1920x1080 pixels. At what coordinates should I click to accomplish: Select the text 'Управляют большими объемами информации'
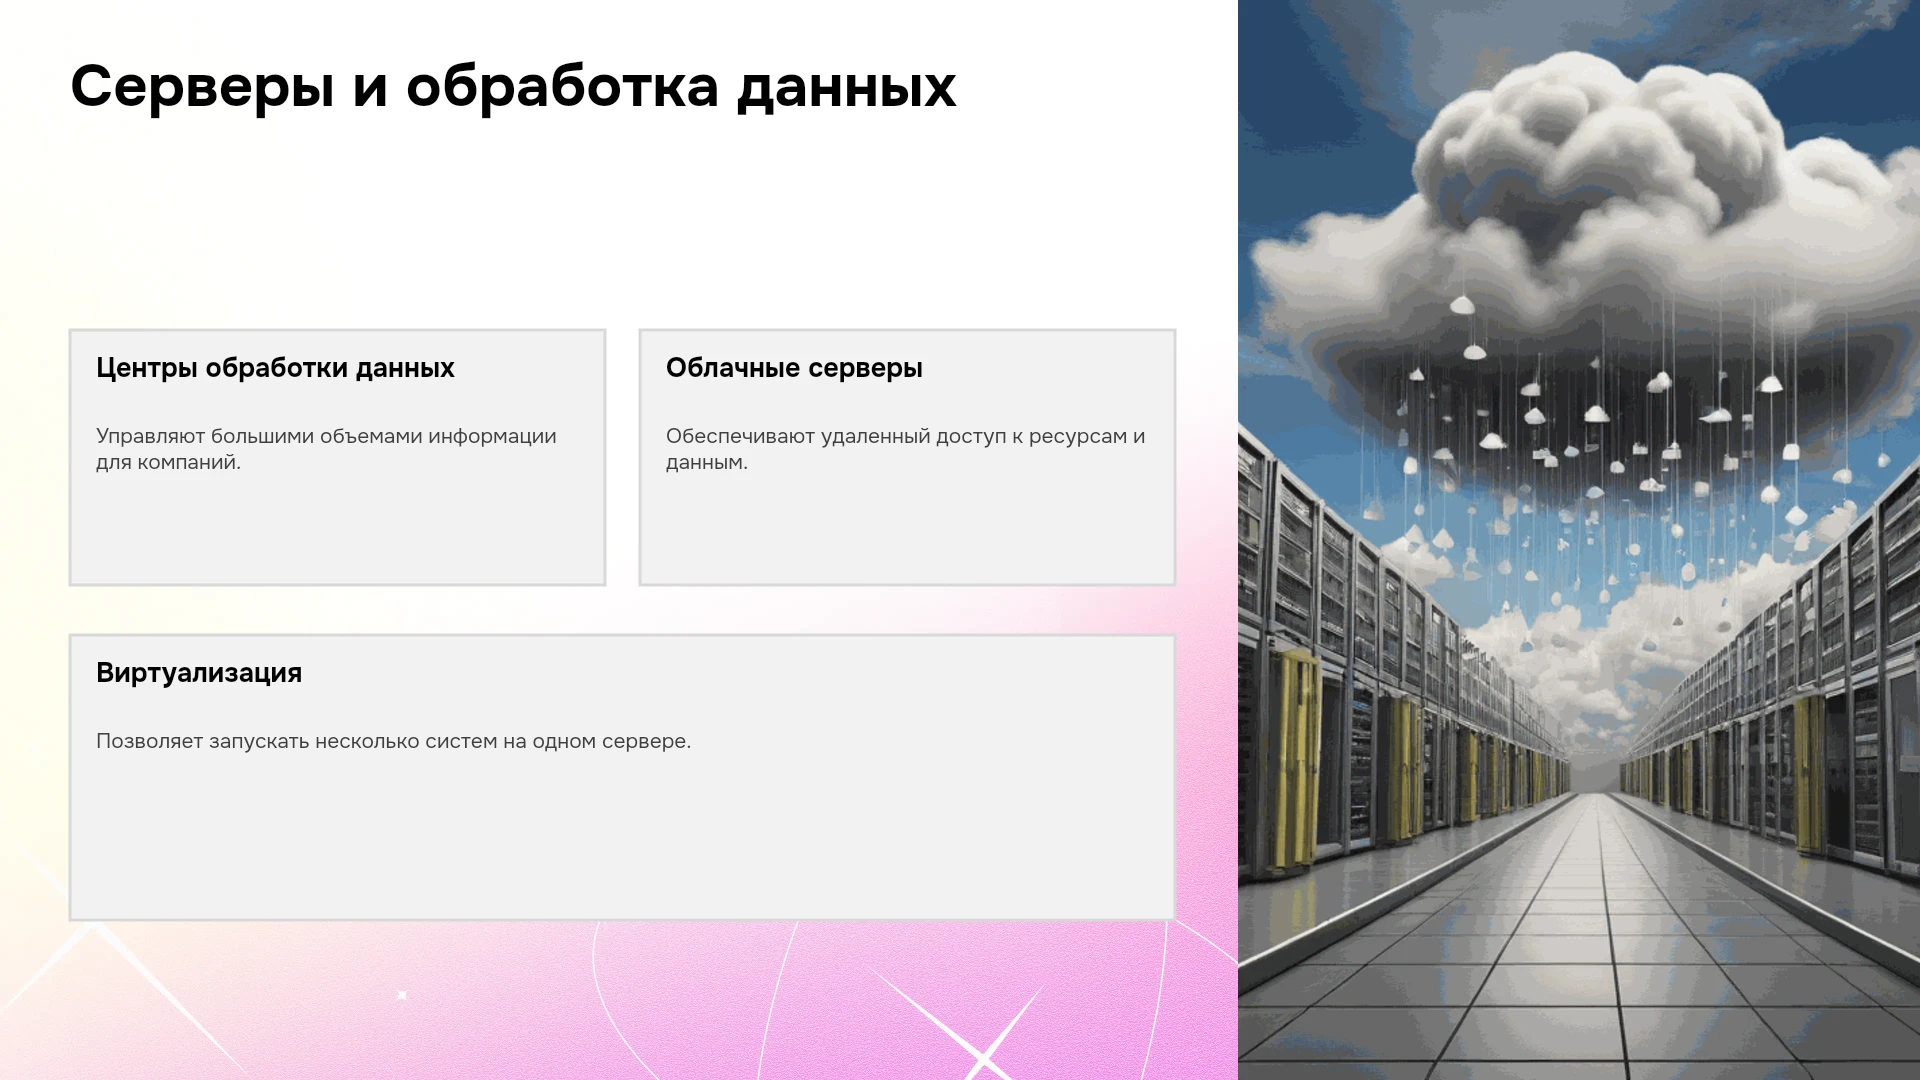tap(326, 436)
